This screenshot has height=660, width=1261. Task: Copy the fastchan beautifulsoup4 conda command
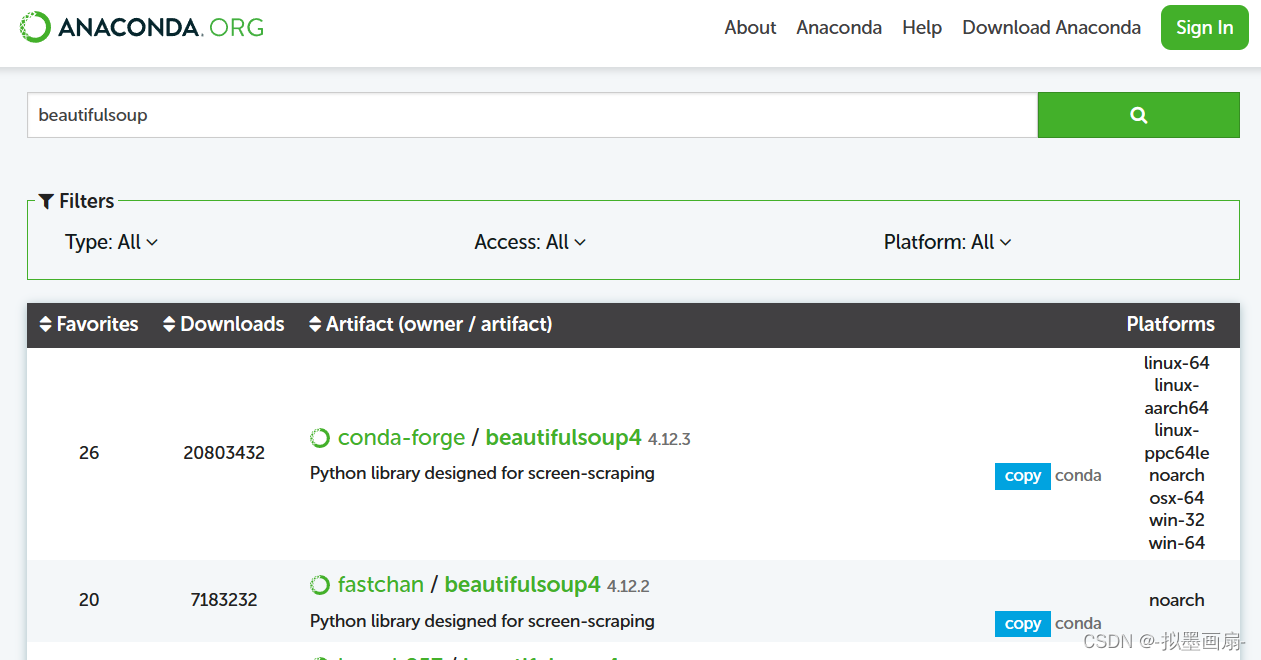(x=1022, y=623)
